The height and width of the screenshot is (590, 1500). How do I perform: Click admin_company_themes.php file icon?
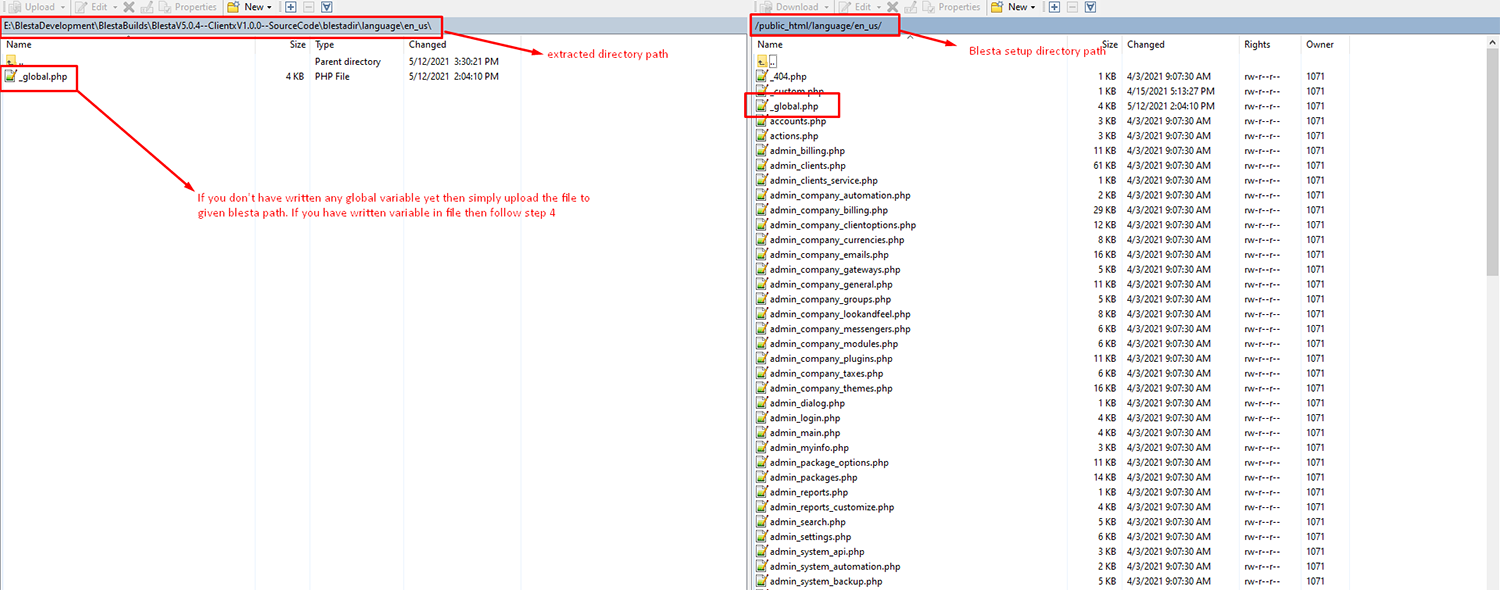tap(762, 388)
